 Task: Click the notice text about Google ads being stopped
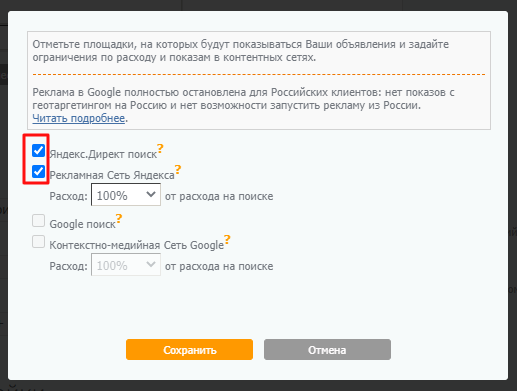(243, 99)
